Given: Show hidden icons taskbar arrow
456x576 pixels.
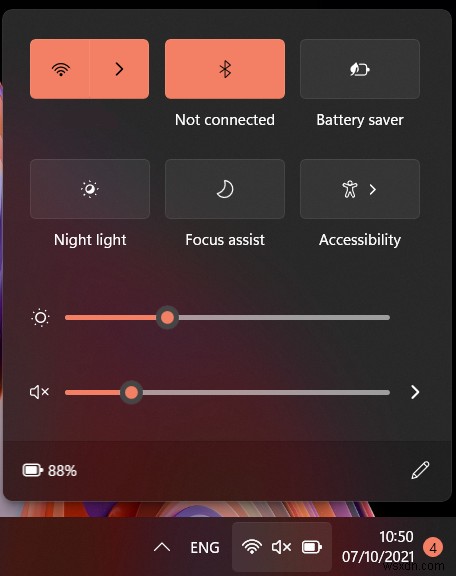Looking at the screenshot, I should [x=162, y=547].
